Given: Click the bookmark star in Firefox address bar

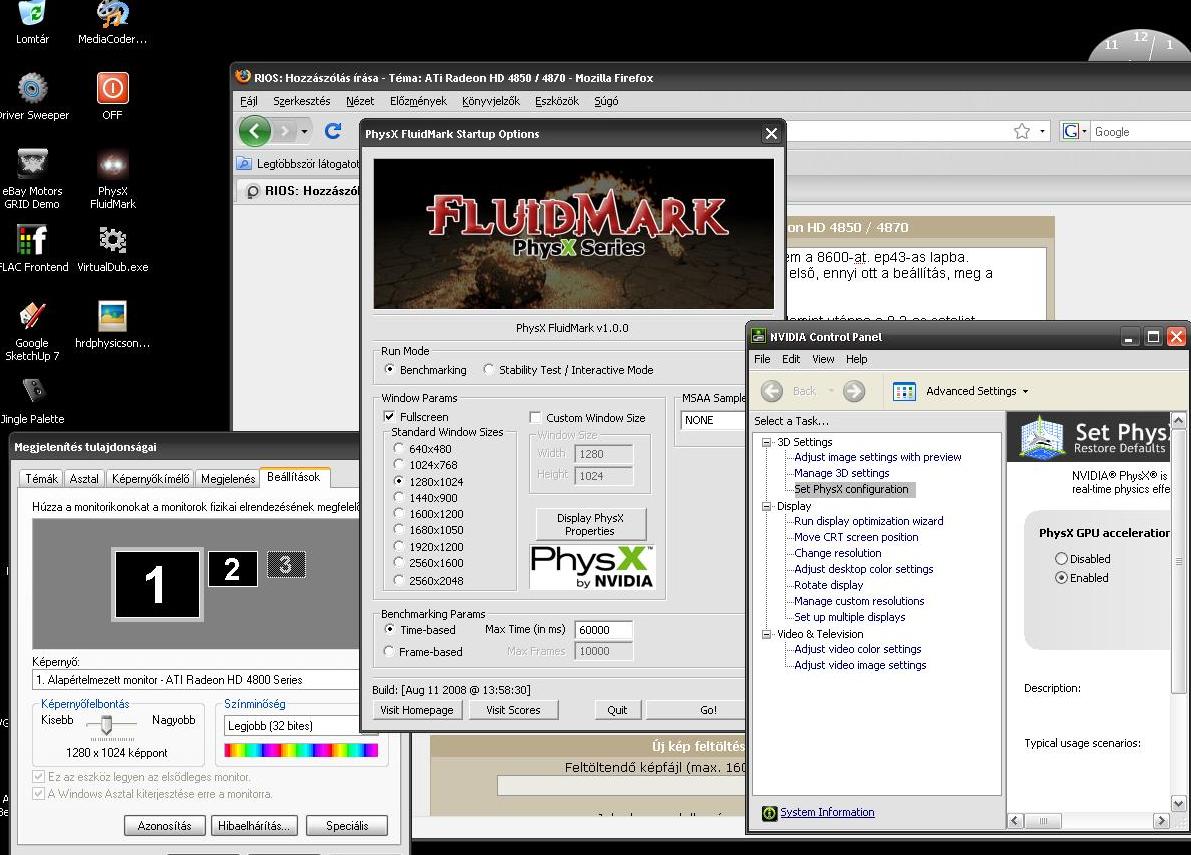Looking at the screenshot, I should (1022, 131).
